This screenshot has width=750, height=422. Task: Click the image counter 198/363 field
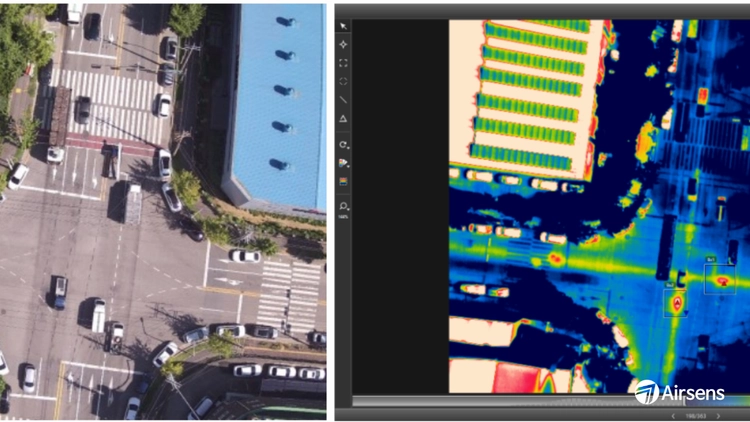[x=696, y=416]
